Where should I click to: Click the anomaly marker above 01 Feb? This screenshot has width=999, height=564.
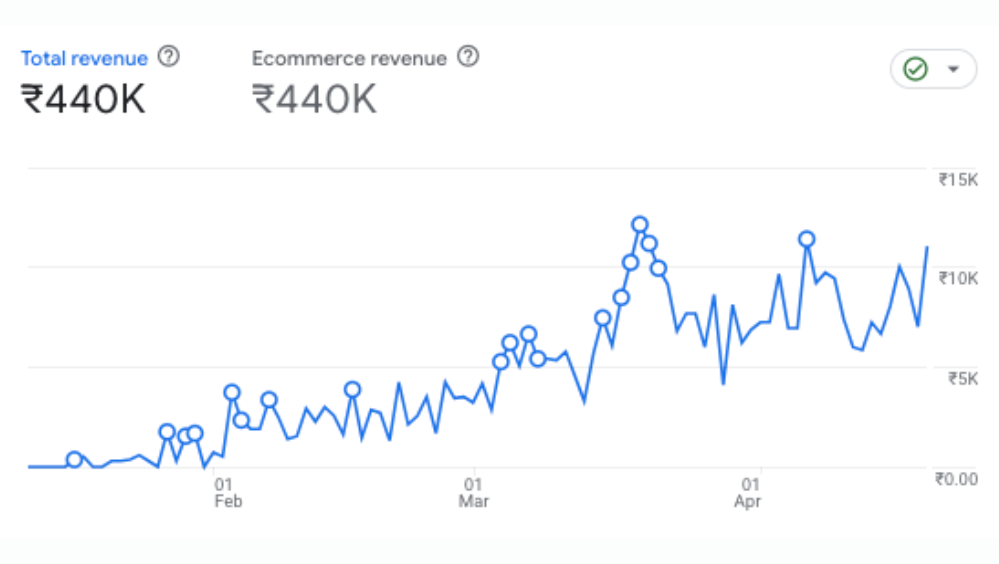tap(232, 392)
